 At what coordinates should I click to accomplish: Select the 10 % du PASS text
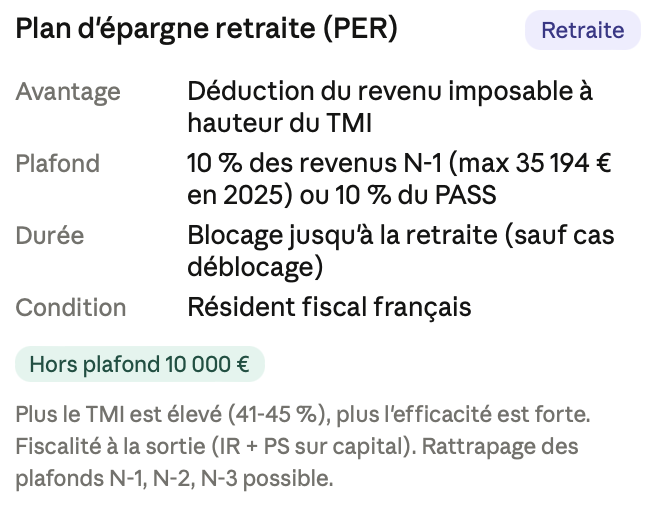(x=416, y=195)
